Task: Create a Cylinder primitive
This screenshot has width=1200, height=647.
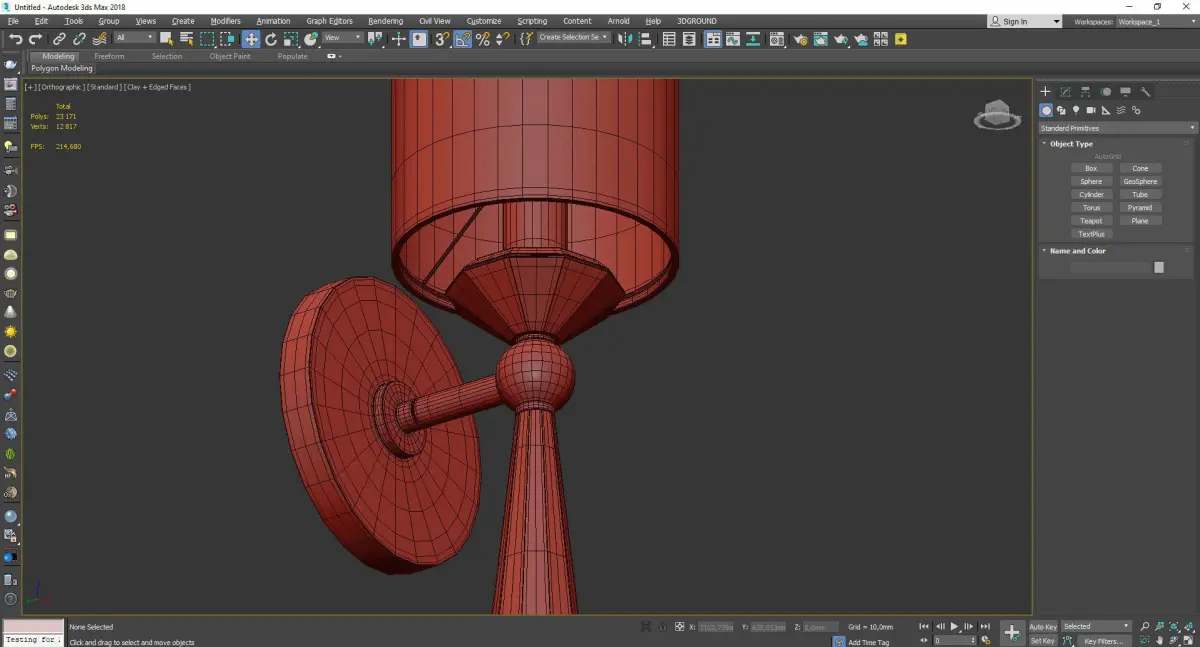Action: 1091,194
